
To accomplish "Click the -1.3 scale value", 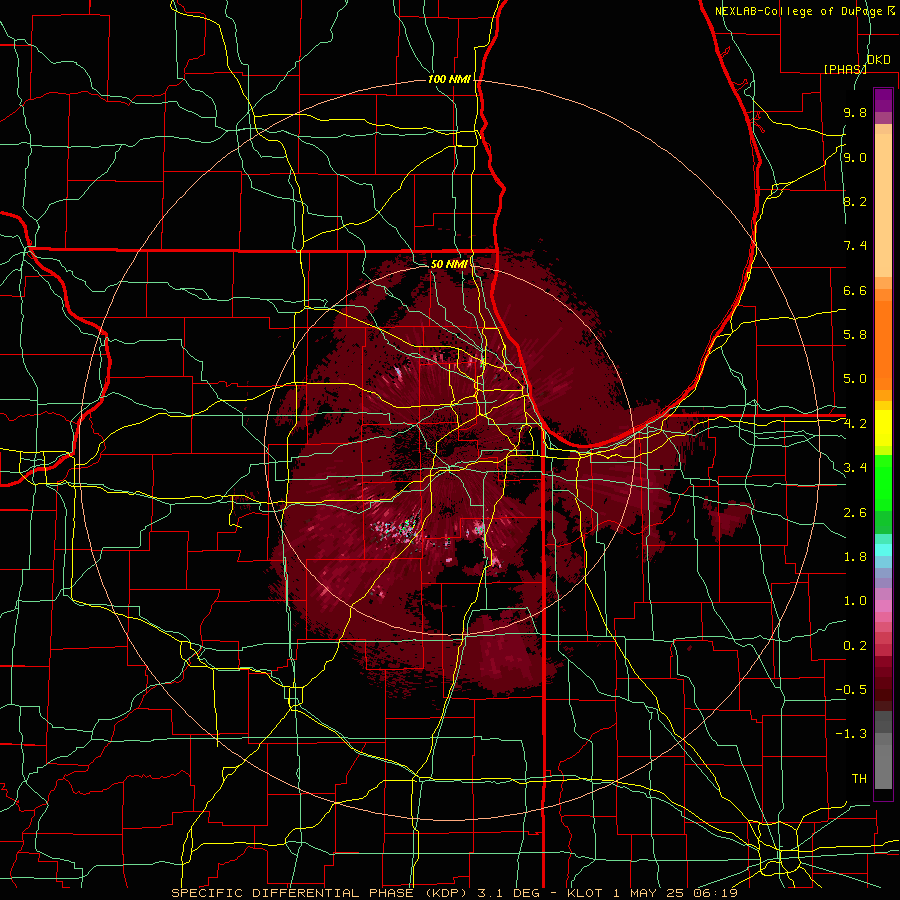I will (851, 734).
